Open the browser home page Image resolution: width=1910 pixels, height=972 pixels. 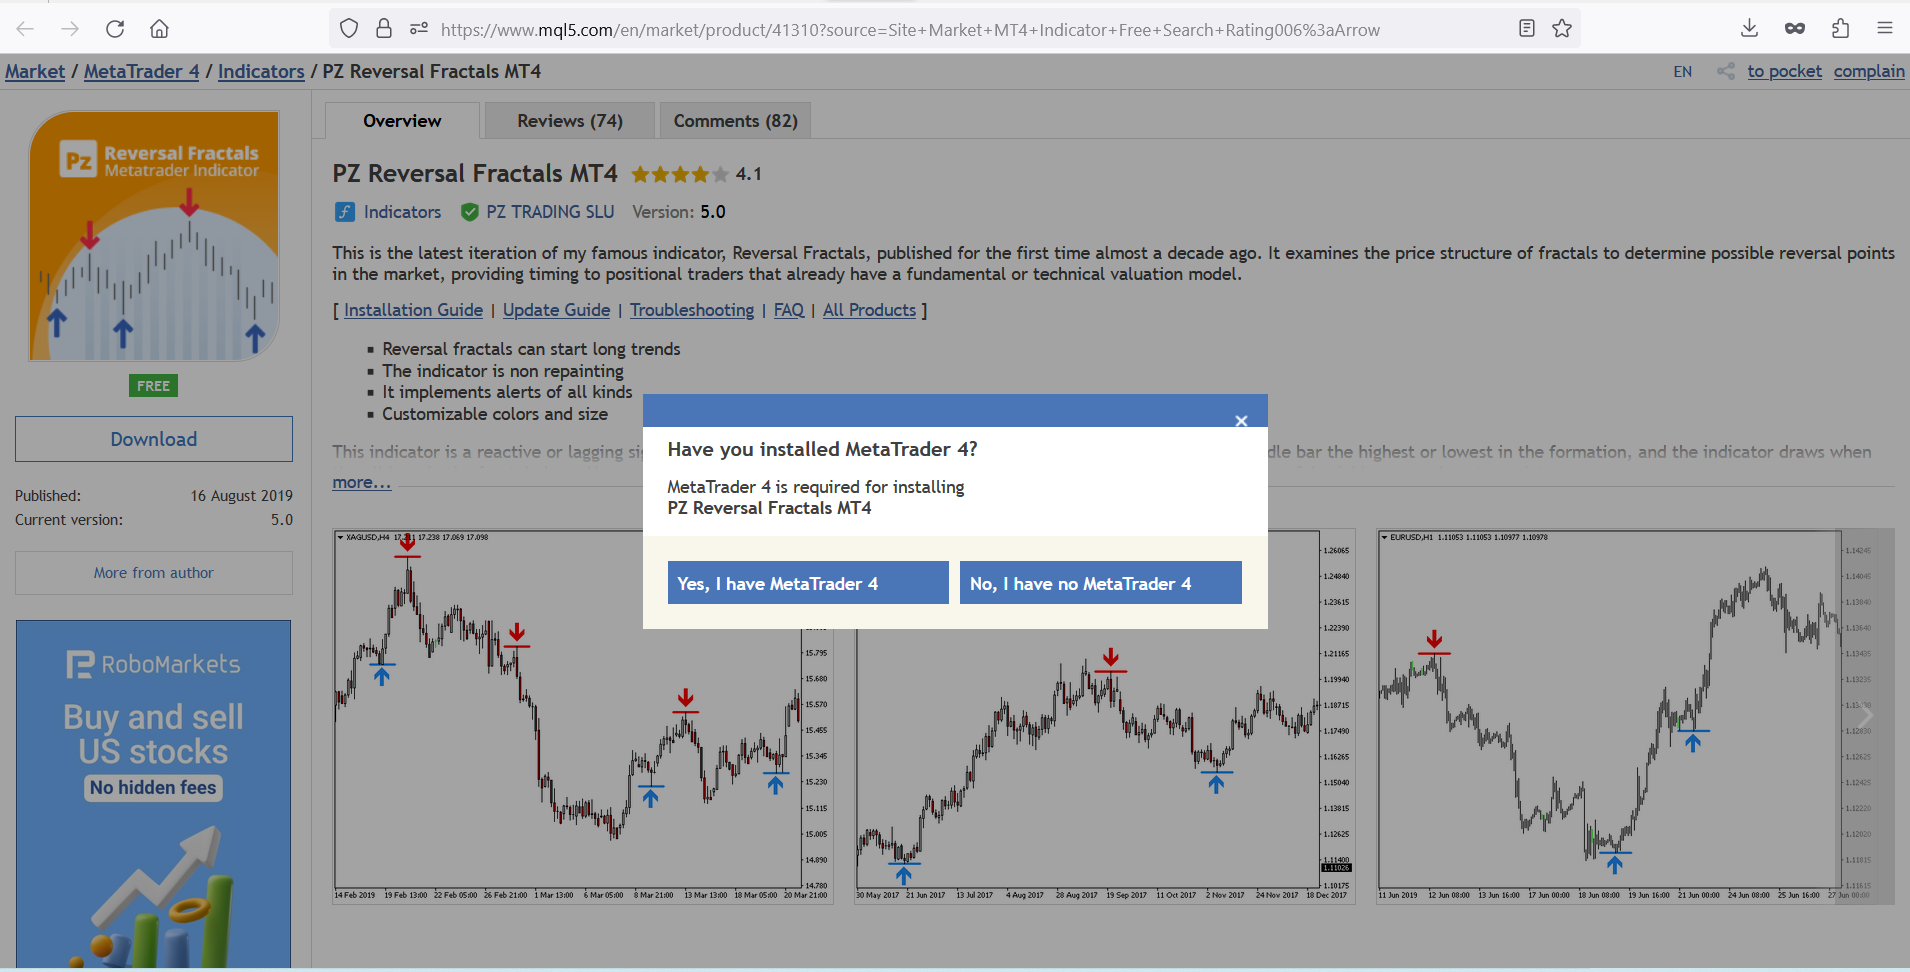(x=159, y=29)
